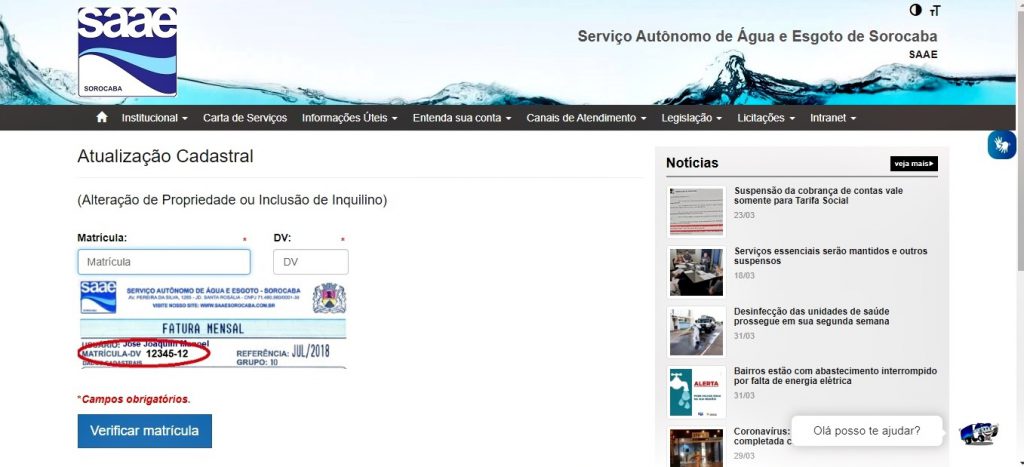1024x467 pixels.
Task: Expand the Institucional dropdown menu
Action: point(154,118)
